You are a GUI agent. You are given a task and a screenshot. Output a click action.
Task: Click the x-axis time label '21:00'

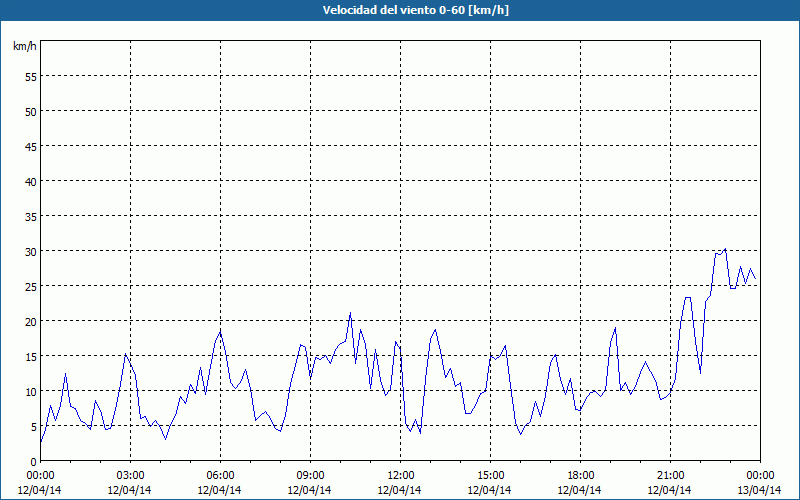(x=670, y=476)
